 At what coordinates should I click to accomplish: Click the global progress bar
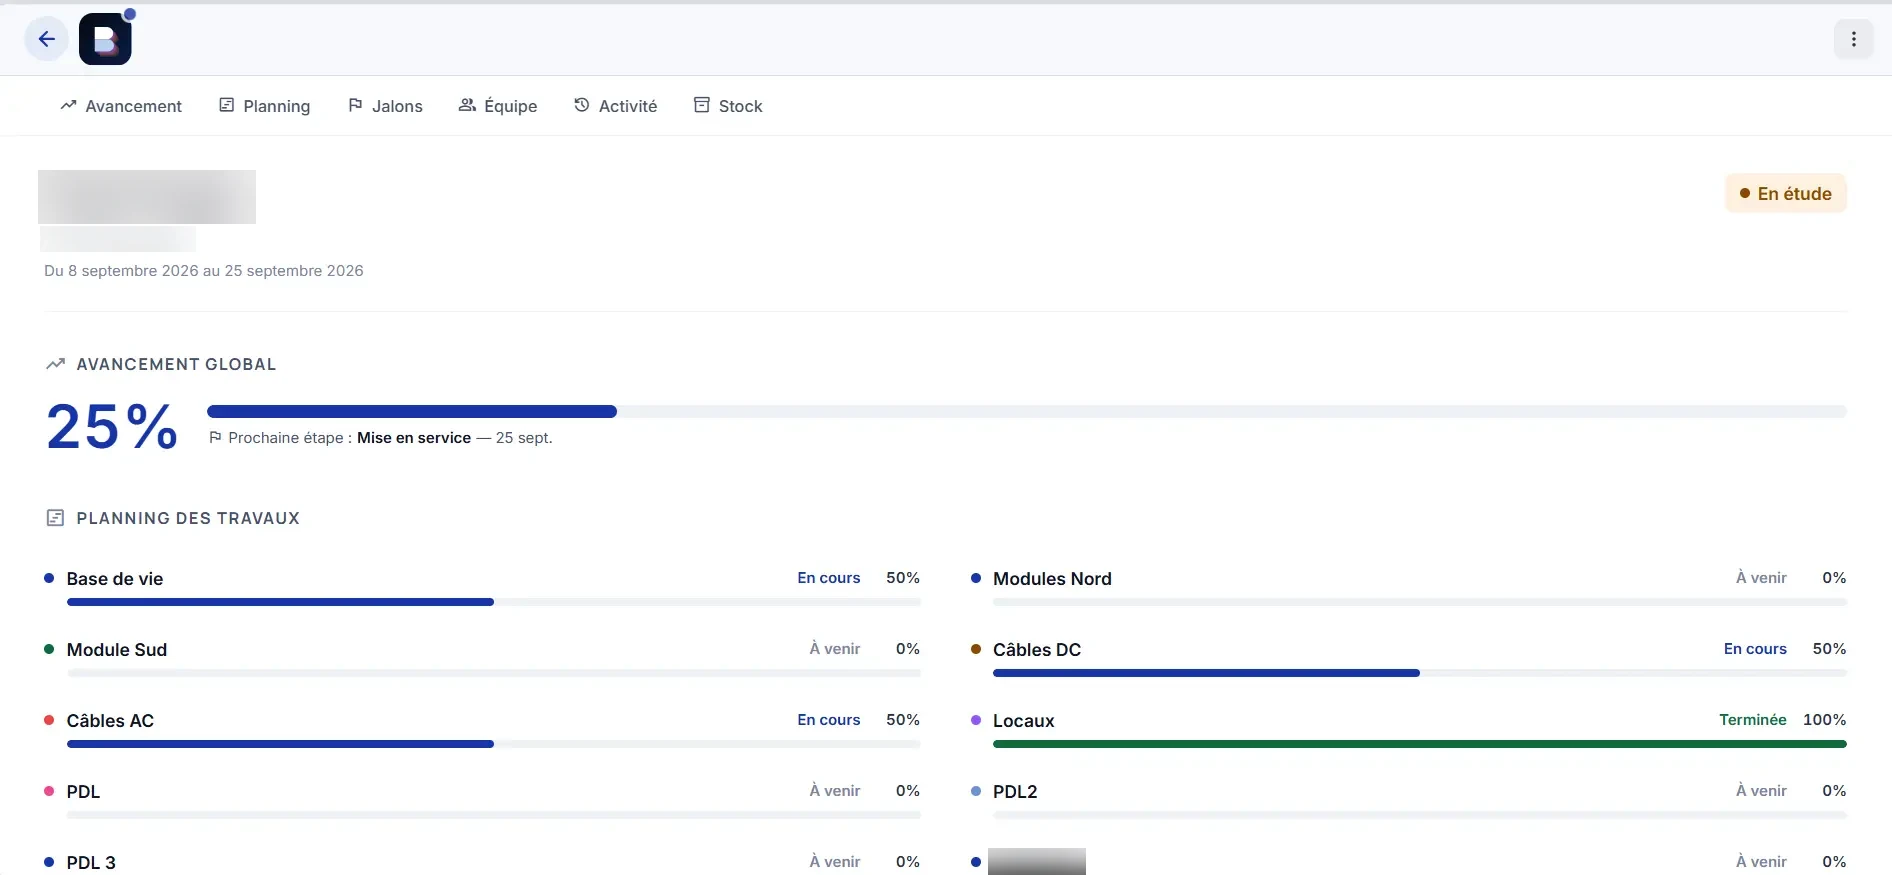(x=1026, y=411)
